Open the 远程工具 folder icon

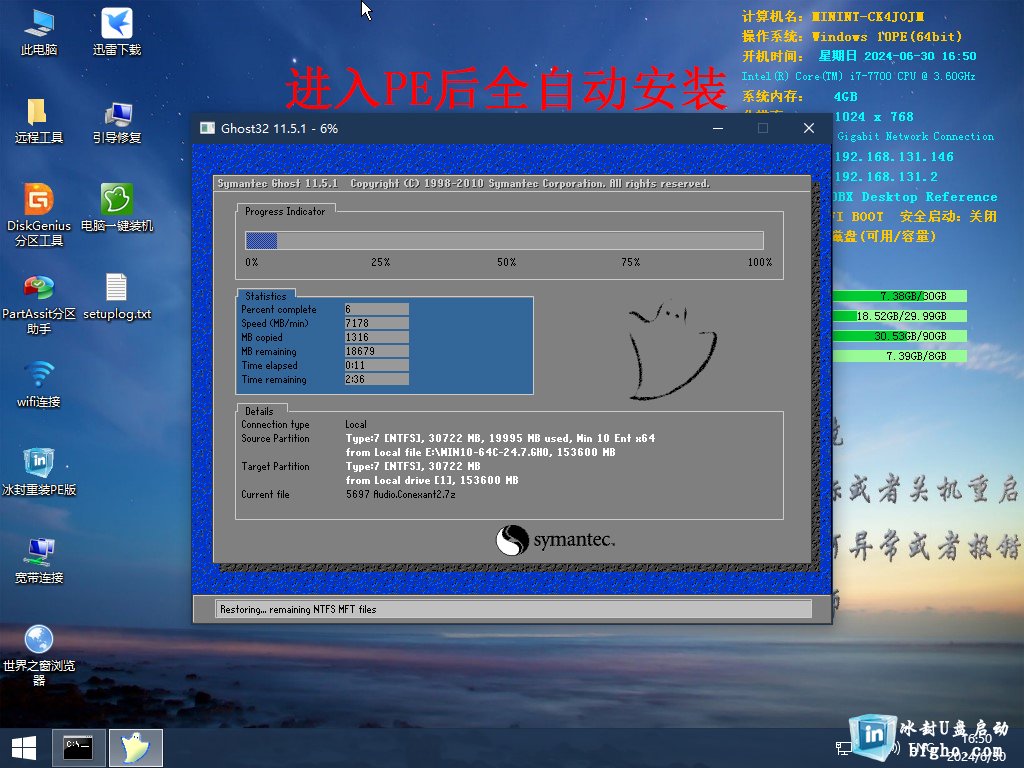[x=39, y=120]
